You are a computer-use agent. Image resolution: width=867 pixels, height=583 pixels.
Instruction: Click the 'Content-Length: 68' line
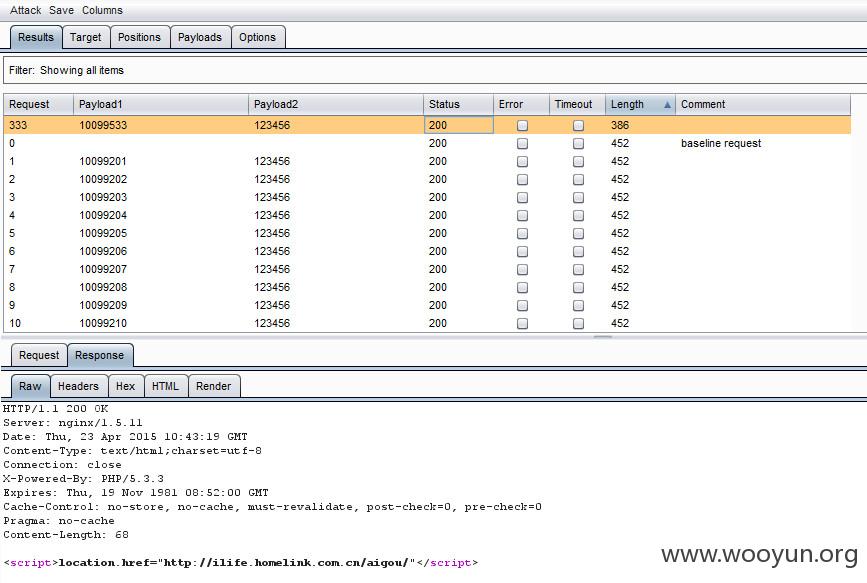coord(66,535)
